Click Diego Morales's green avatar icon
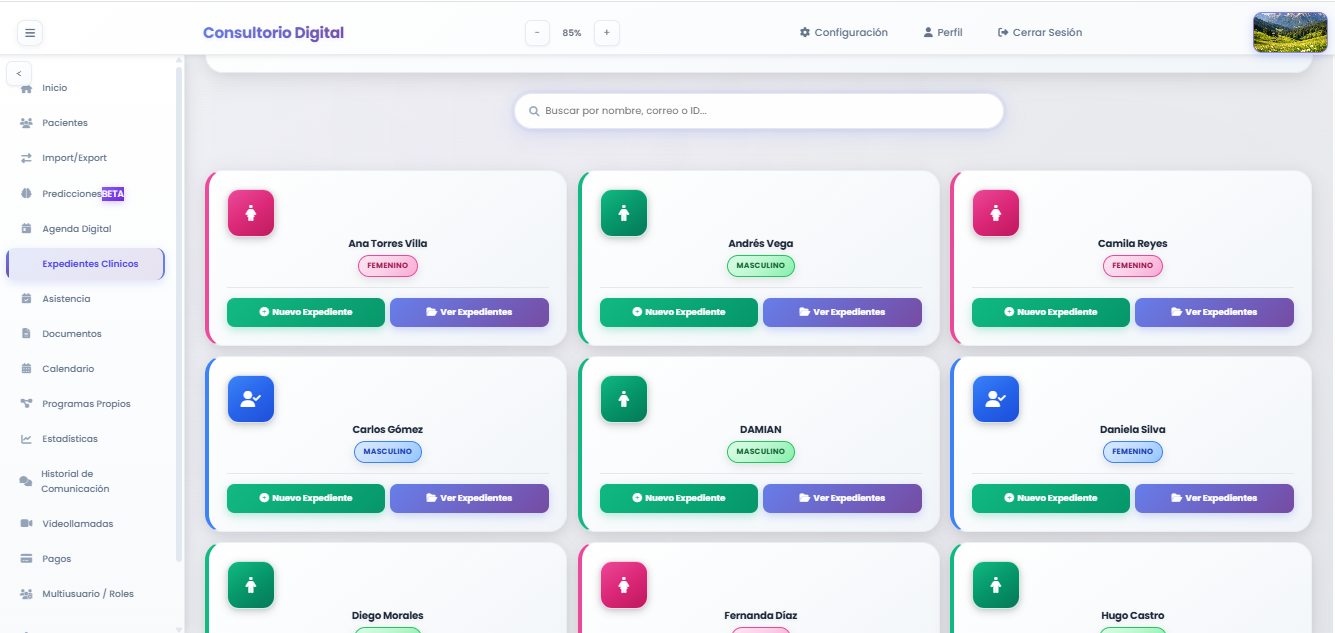Image resolution: width=1335 pixels, height=633 pixels. coord(251,585)
